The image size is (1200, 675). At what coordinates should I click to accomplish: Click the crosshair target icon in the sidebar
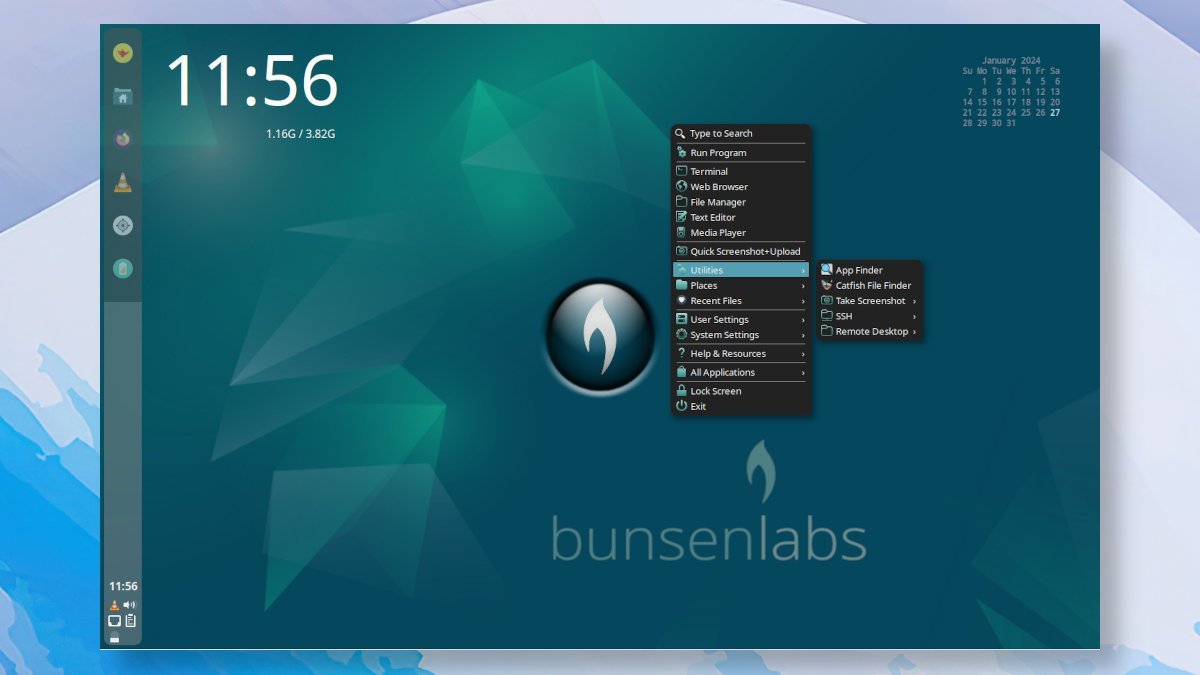click(x=122, y=225)
